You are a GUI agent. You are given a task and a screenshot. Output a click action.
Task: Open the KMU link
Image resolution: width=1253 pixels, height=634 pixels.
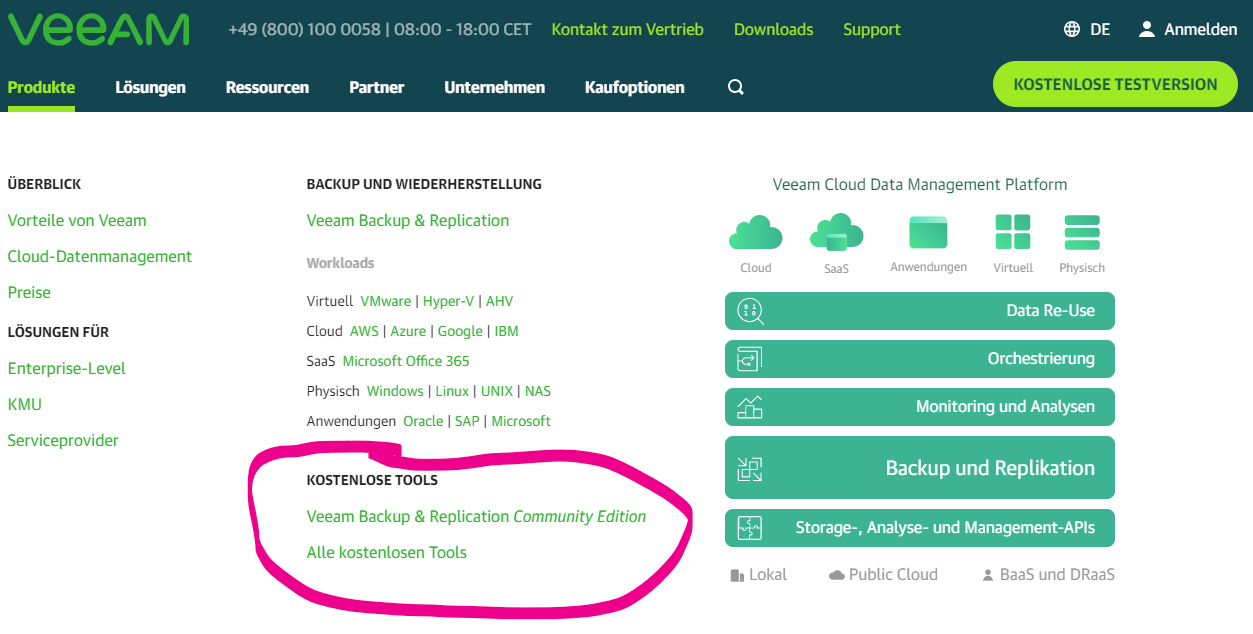24,404
